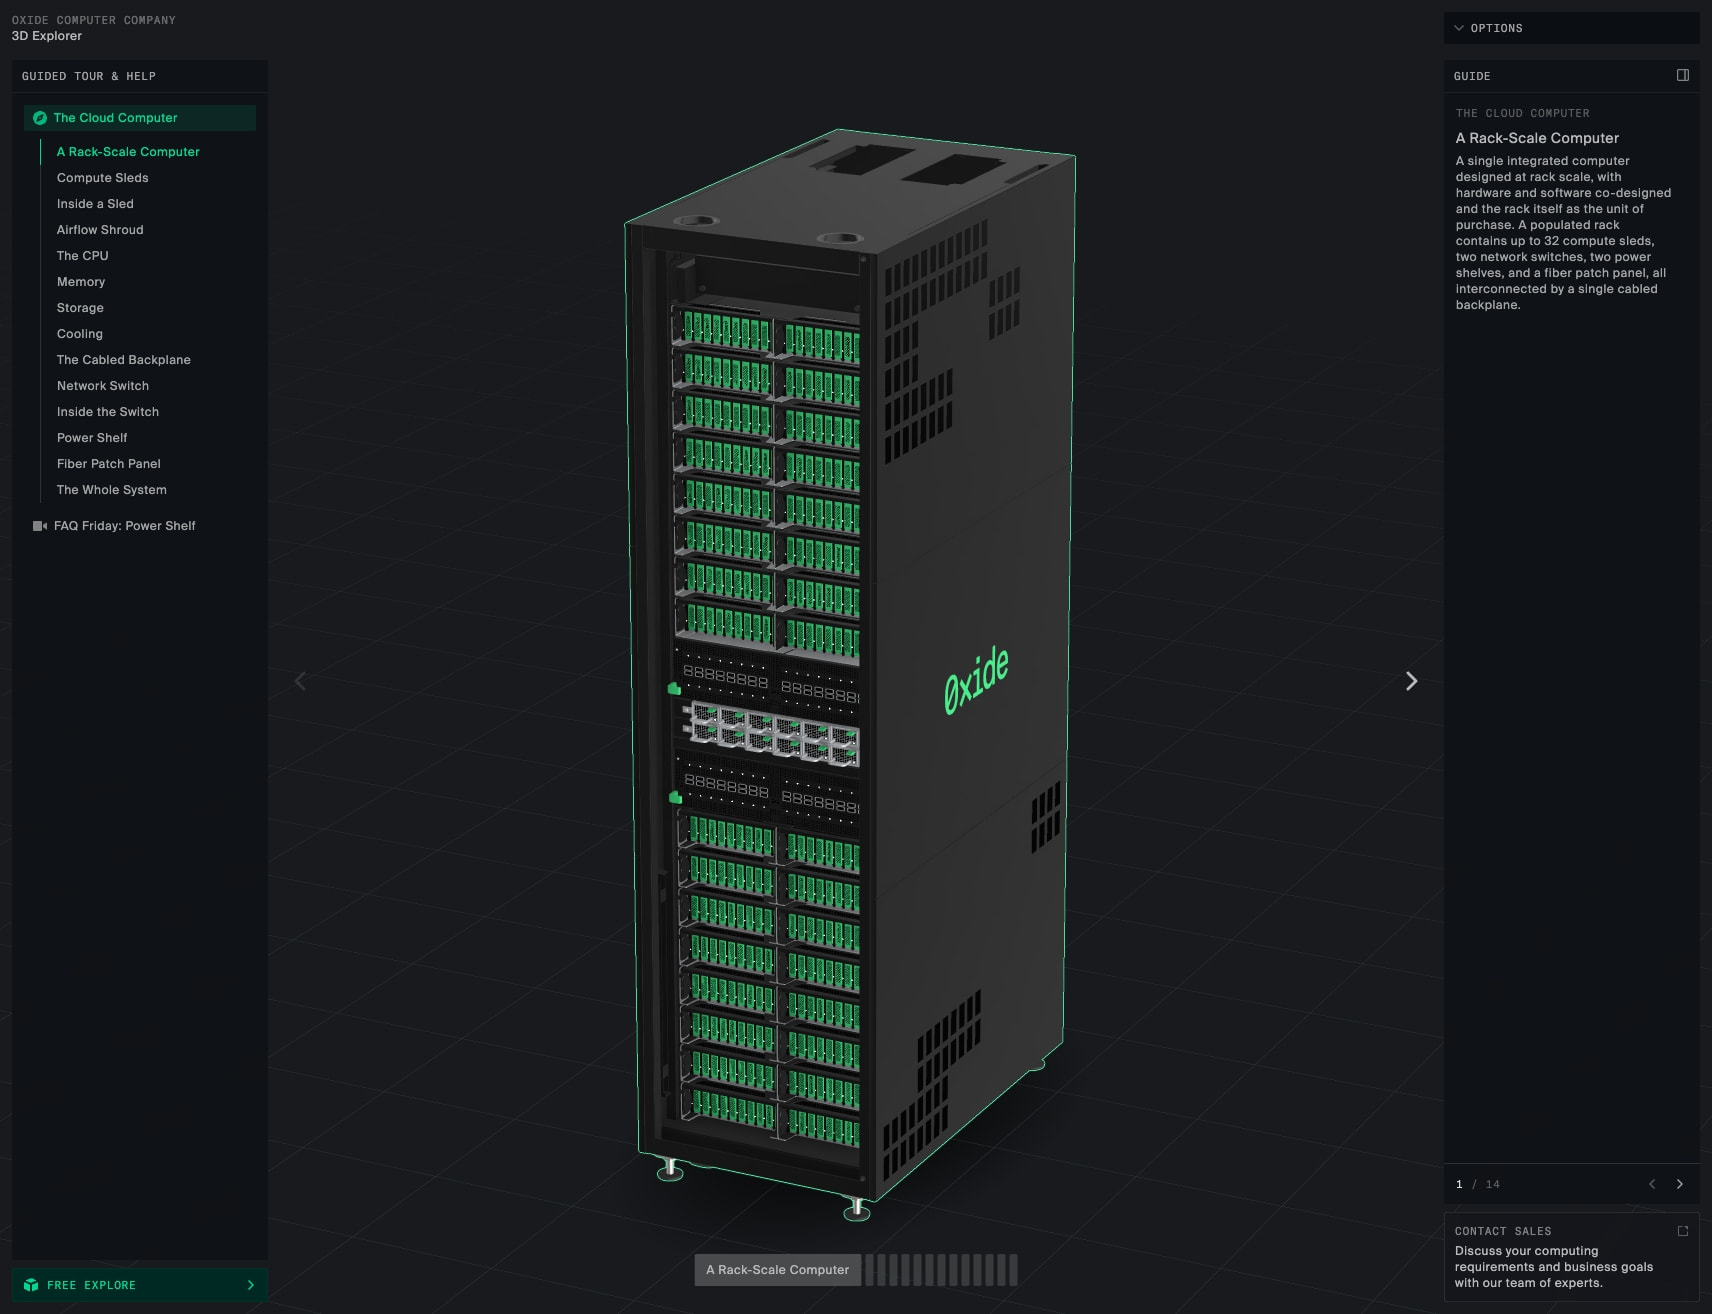Click the 1 / 14 page counter
This screenshot has width=1712, height=1314.
(x=1477, y=1184)
